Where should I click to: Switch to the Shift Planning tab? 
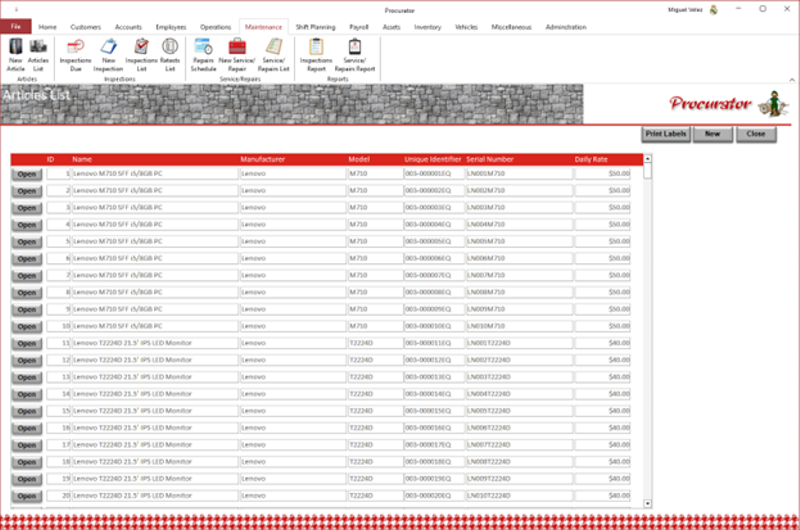(x=315, y=27)
